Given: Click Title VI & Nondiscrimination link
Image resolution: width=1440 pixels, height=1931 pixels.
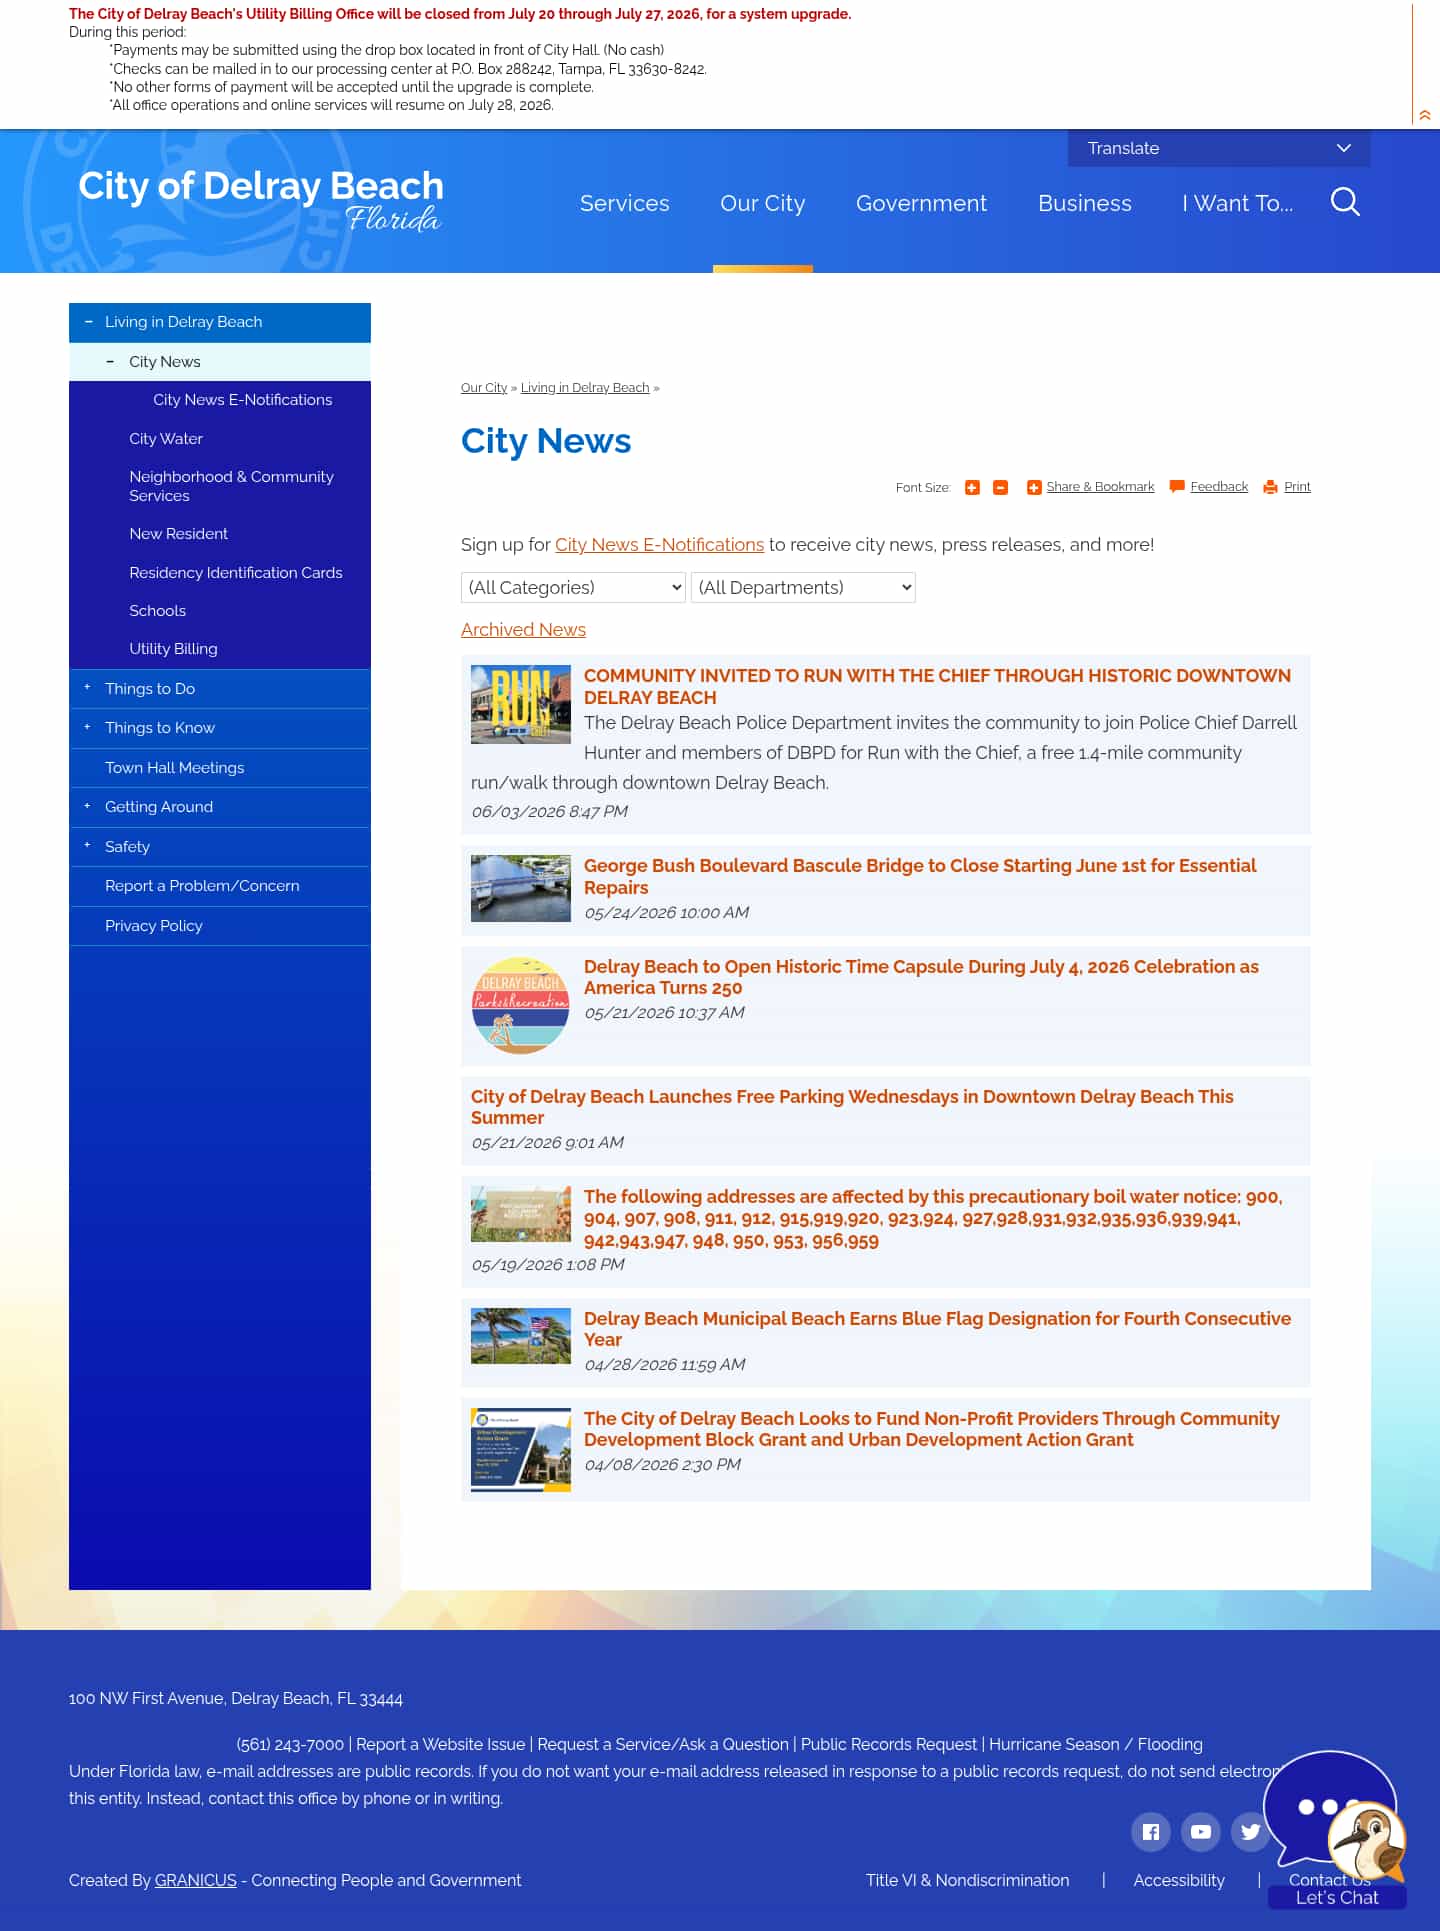Looking at the screenshot, I should pyautogui.click(x=967, y=1880).
